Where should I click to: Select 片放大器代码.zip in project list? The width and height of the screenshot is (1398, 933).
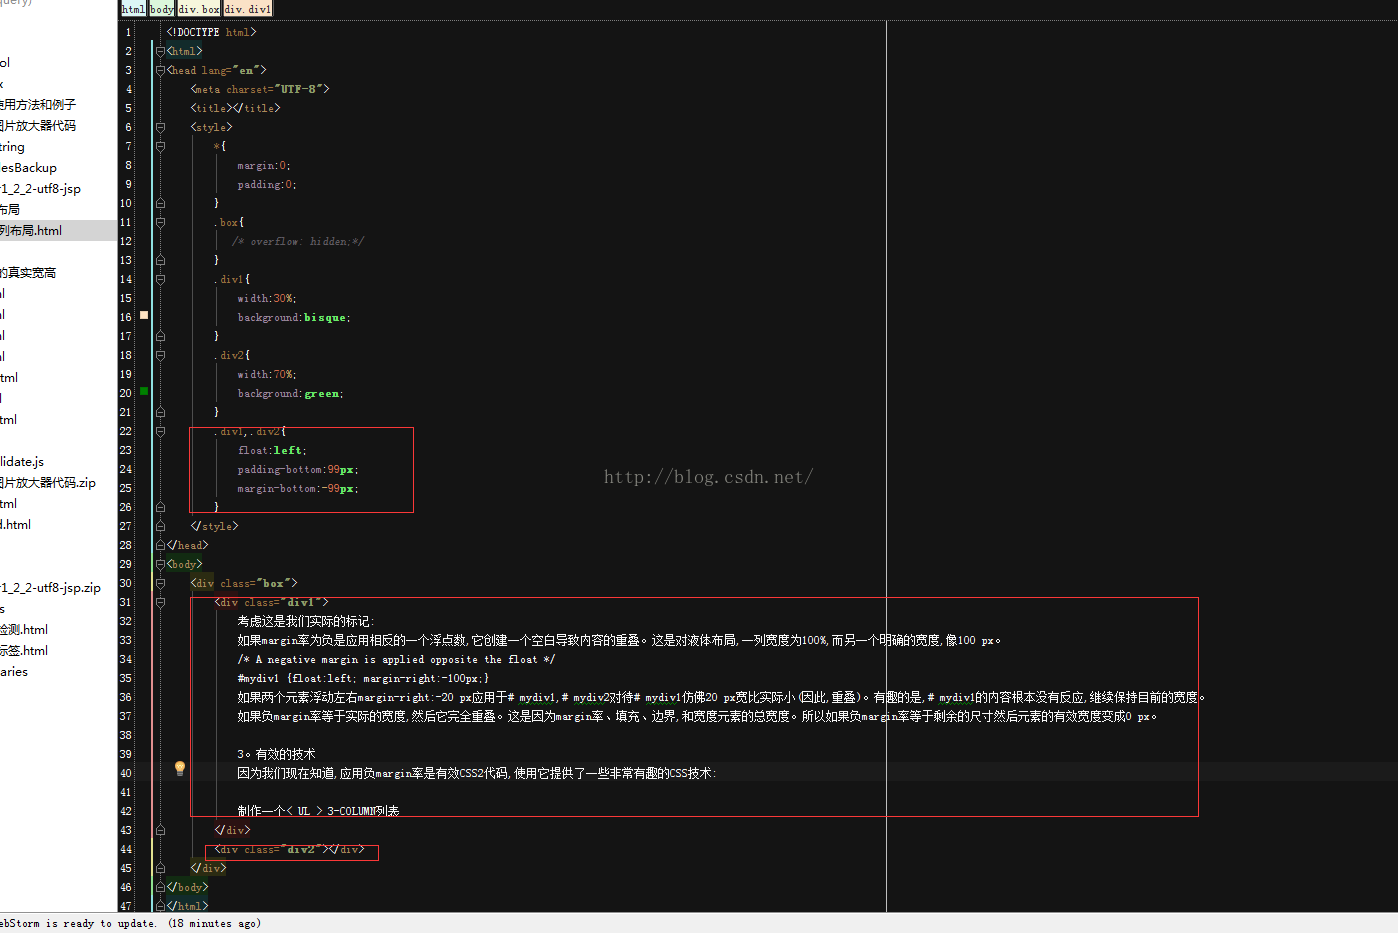(48, 482)
